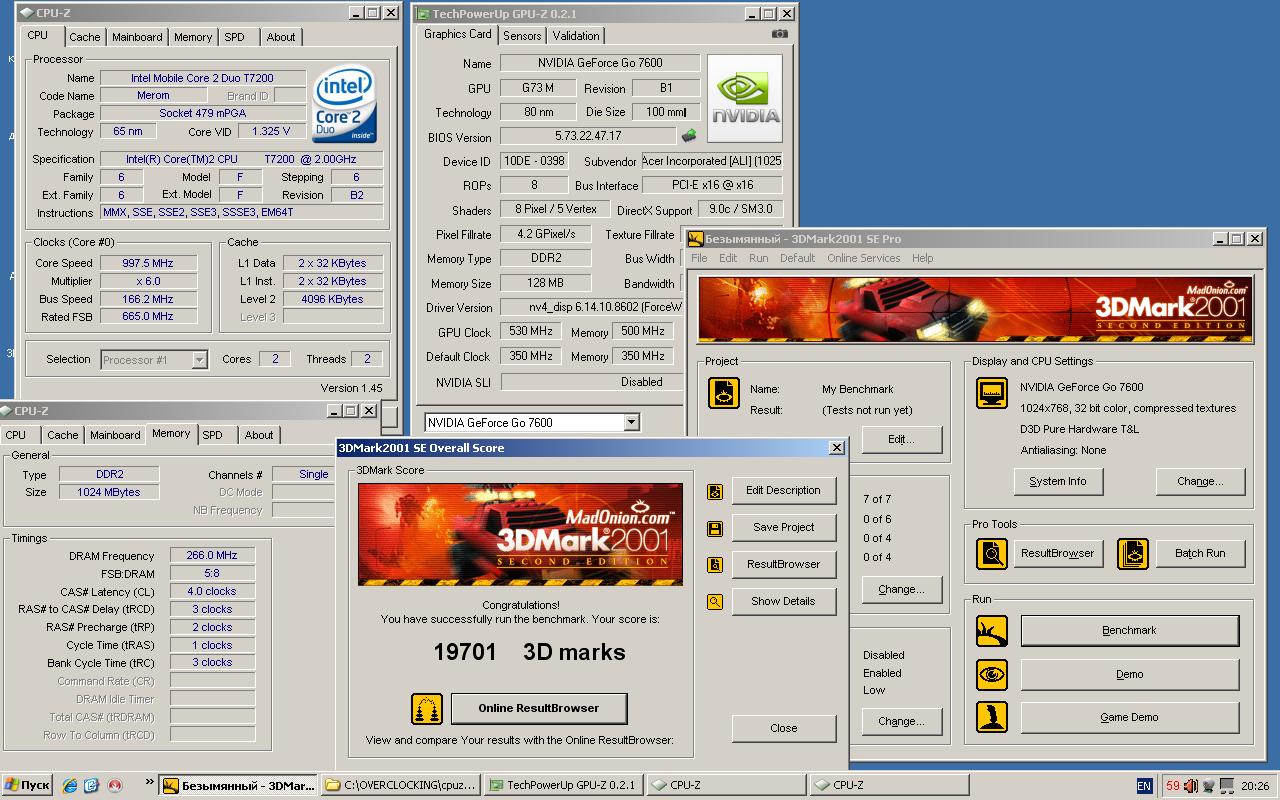Click the second quick launch icon
The height and width of the screenshot is (800, 1280).
[91, 786]
